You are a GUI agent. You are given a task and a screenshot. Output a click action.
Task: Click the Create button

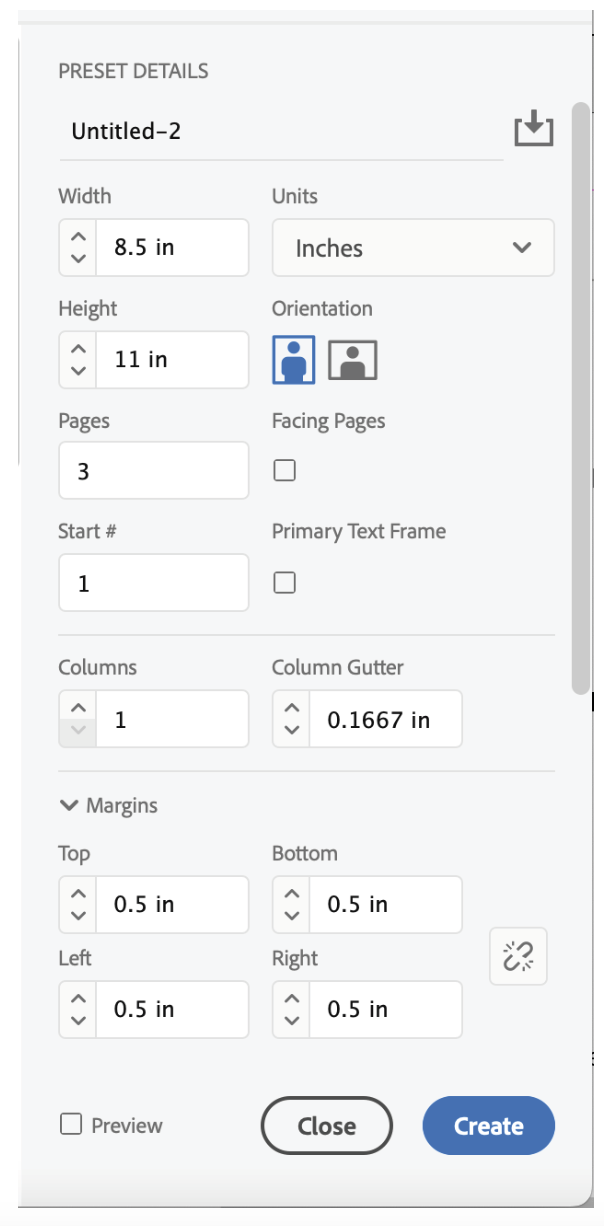click(x=489, y=1126)
